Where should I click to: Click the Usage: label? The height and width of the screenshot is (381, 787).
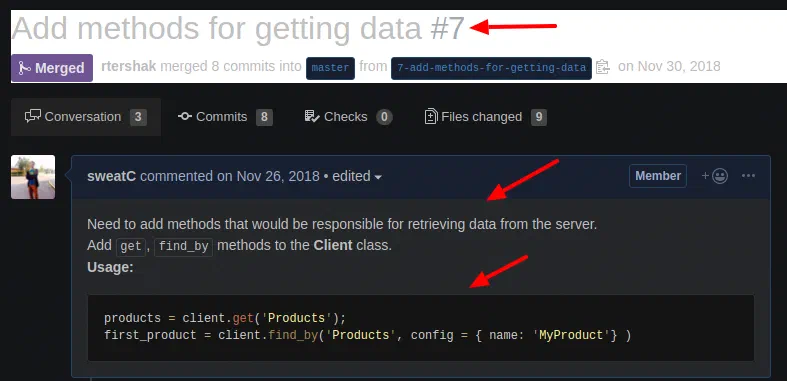pos(110,267)
